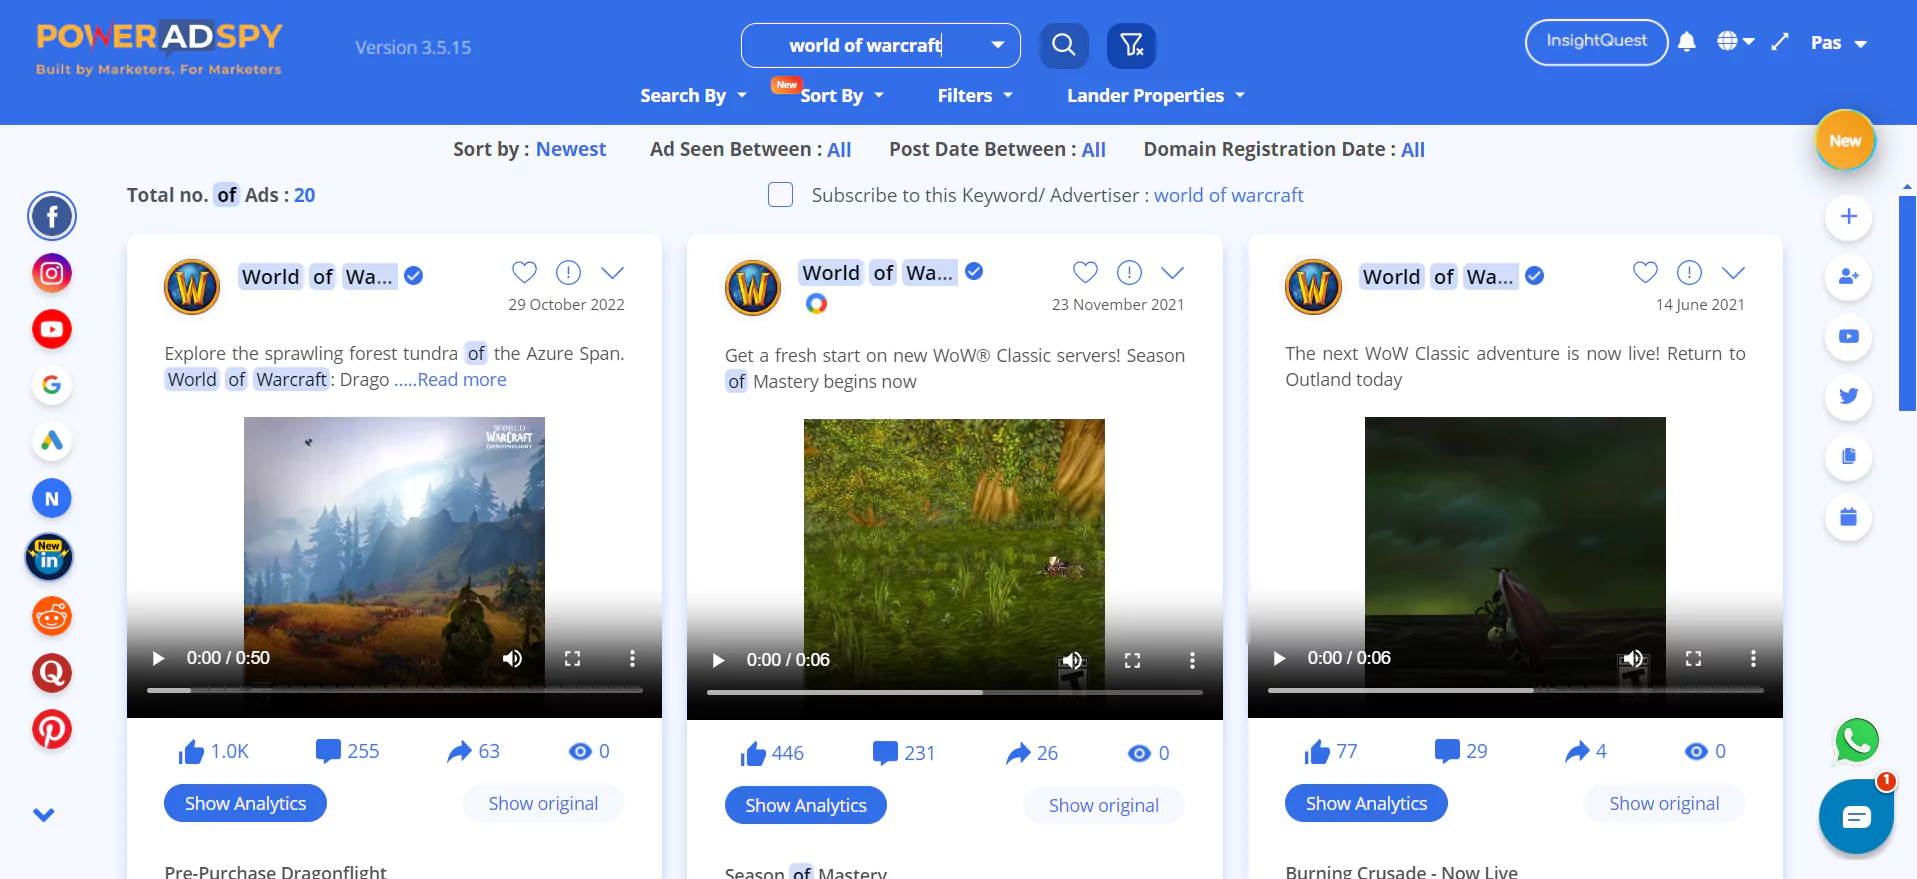Mute the 23 November 2021 video volume
This screenshot has width=1917, height=879.
coord(1072,660)
